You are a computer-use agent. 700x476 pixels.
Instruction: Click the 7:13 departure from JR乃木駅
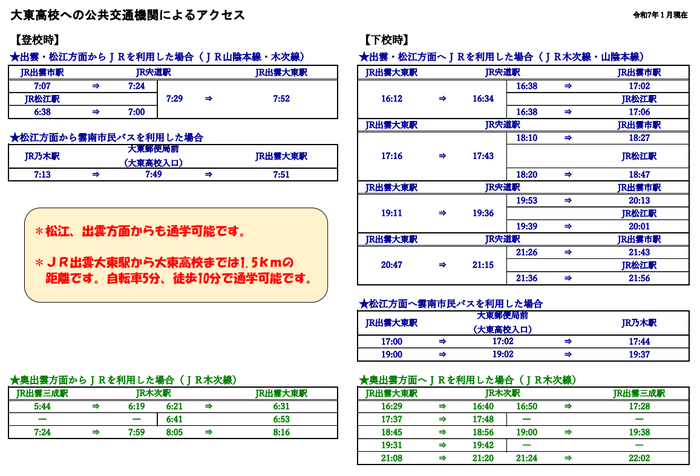click(x=42, y=175)
